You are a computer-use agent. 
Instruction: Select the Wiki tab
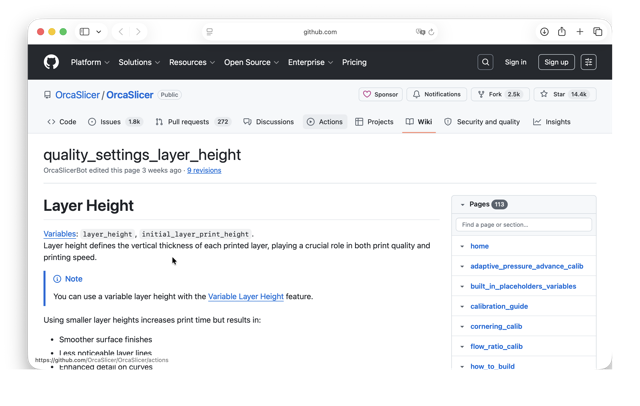(419, 122)
